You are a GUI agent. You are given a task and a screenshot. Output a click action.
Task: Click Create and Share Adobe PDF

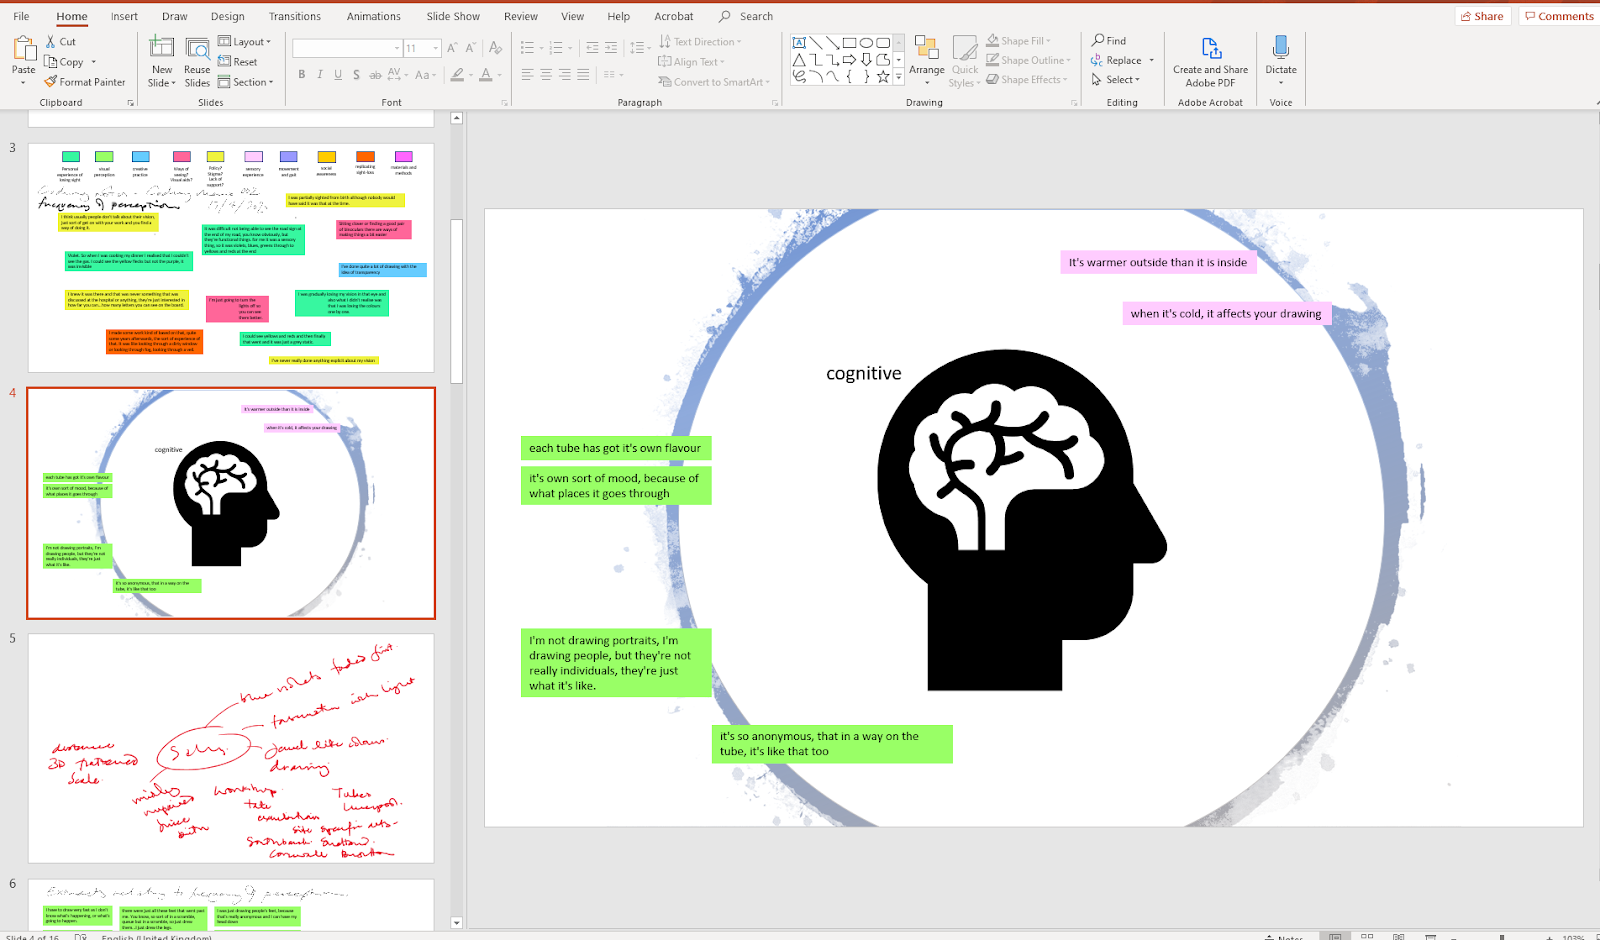coord(1210,61)
